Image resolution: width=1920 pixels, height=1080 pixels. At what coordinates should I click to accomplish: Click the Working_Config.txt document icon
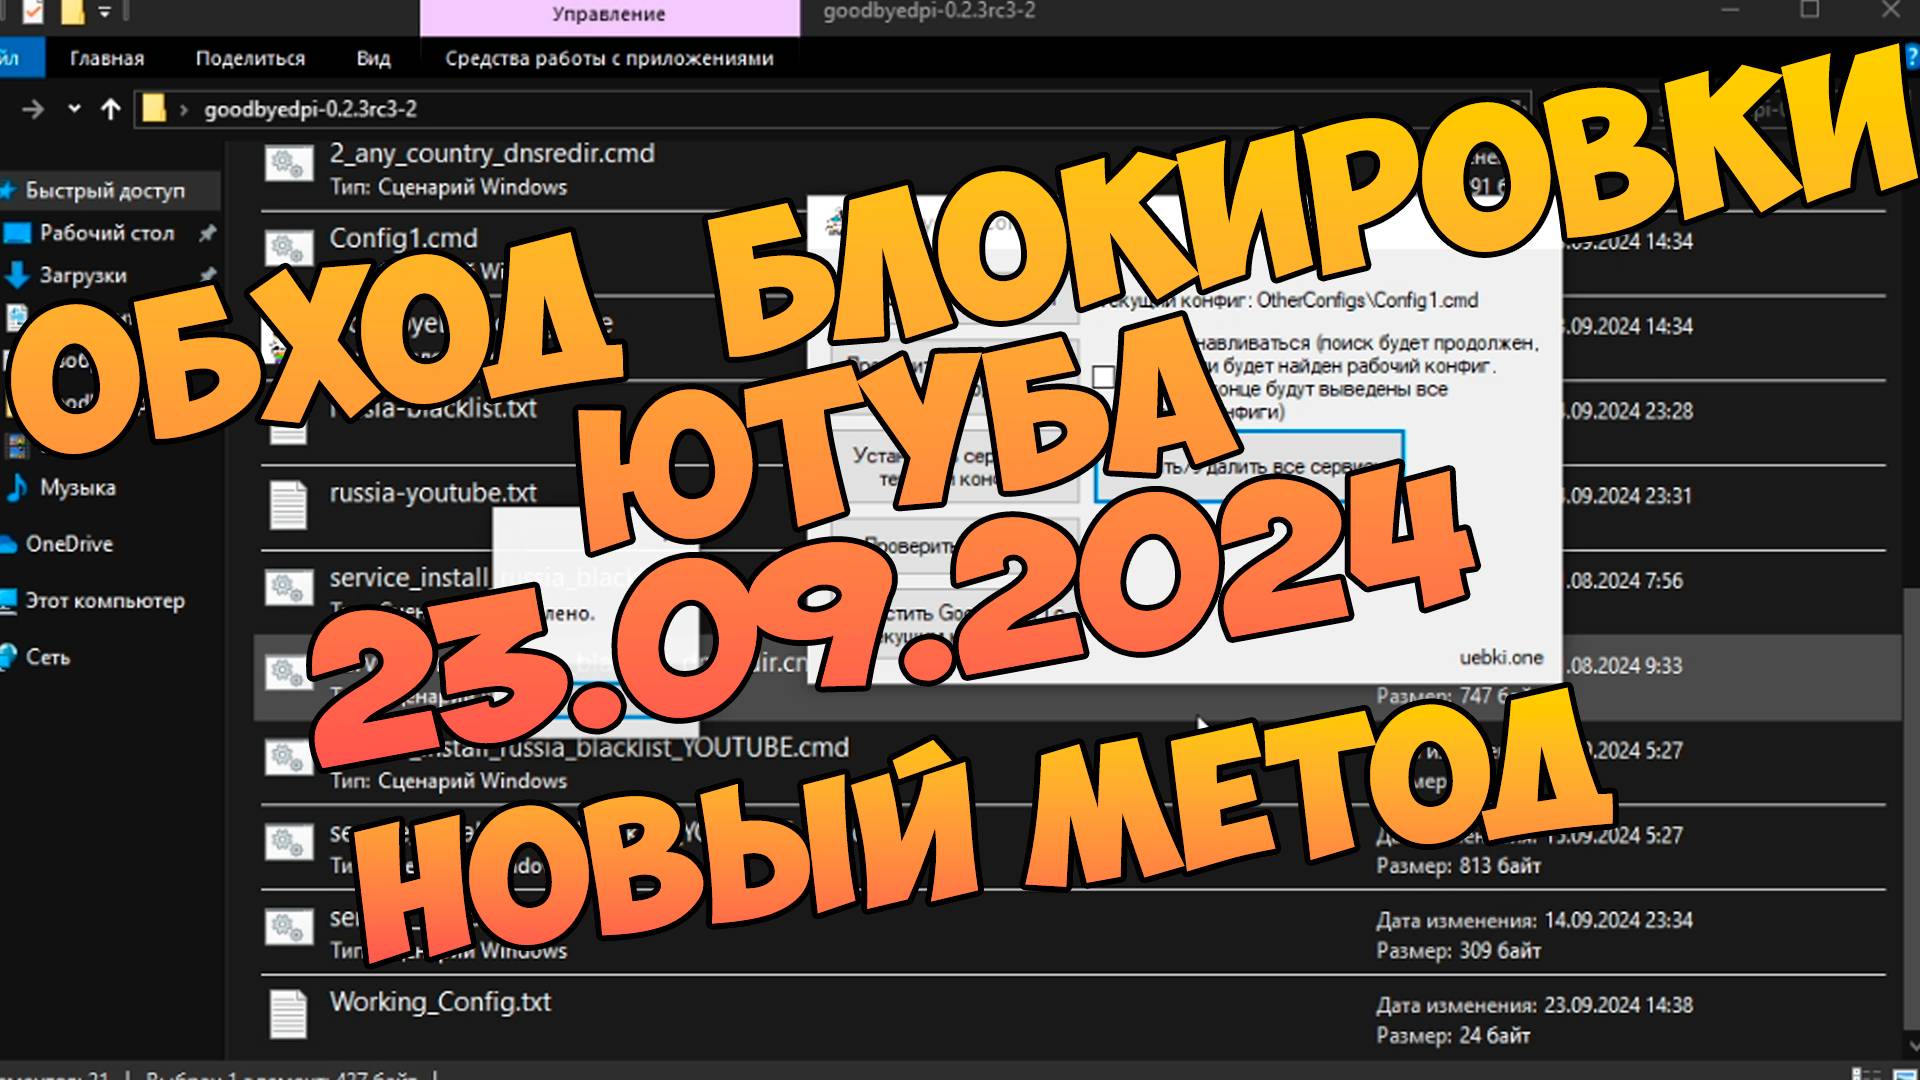(288, 1013)
